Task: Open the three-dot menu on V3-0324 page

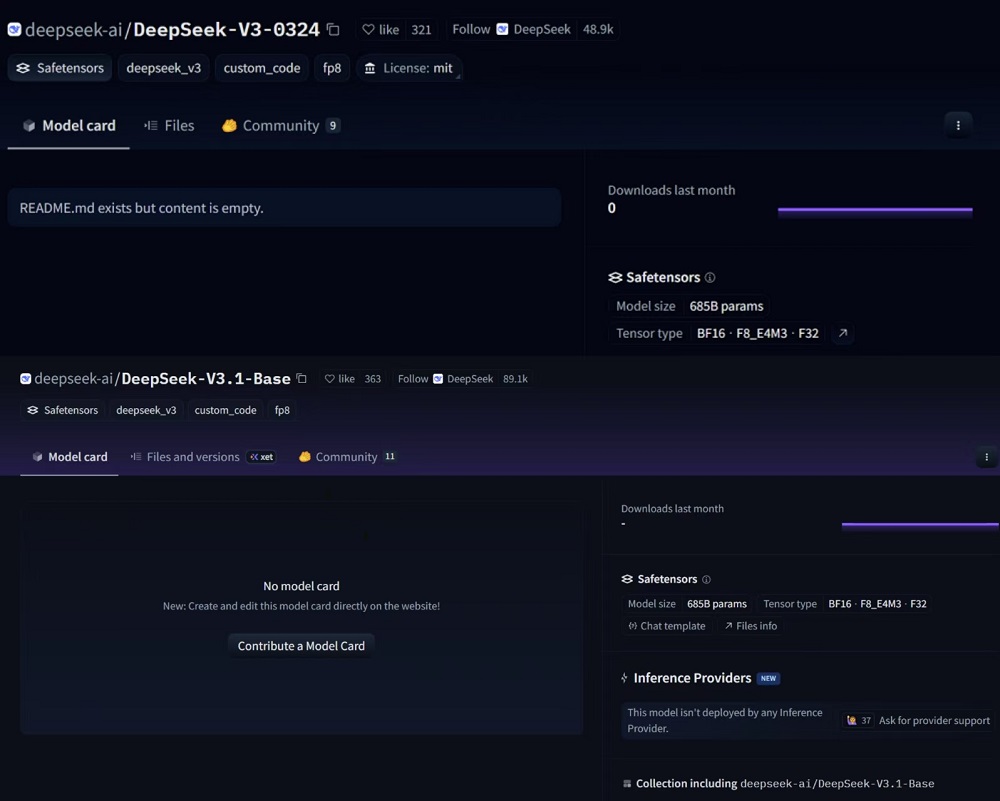Action: 958,125
